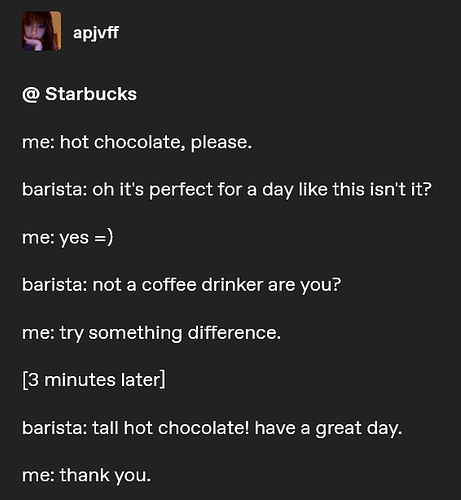The height and width of the screenshot is (500, 461).
Task: Click the bold Starbucks heading word
Action: (x=91, y=94)
